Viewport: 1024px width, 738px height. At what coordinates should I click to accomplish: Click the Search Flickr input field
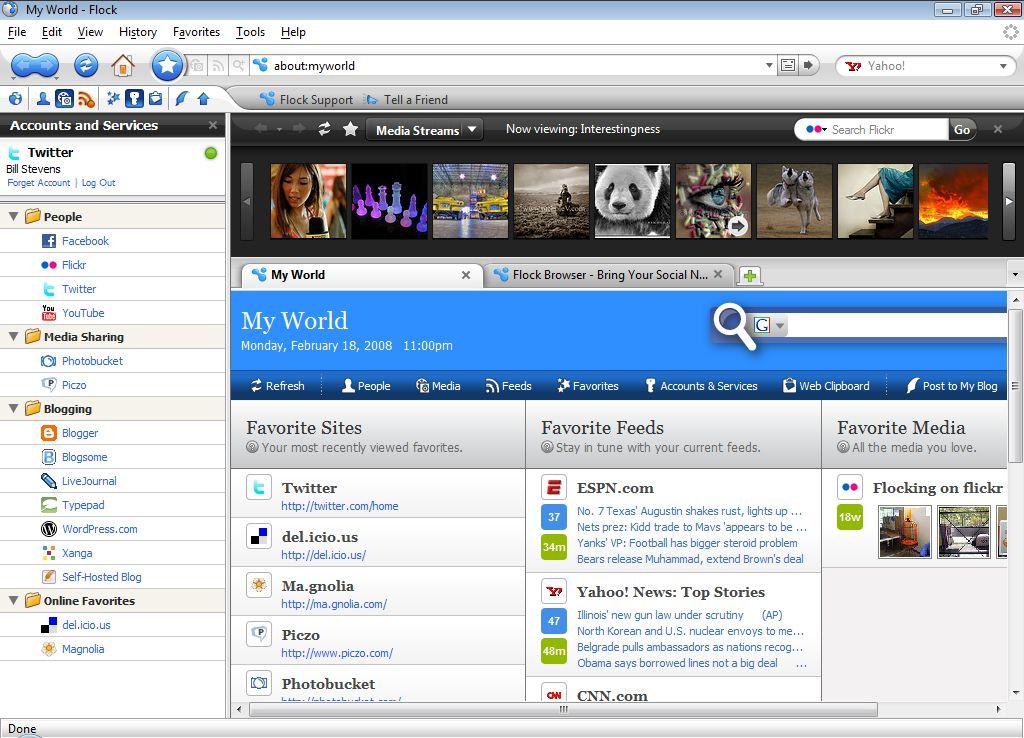point(887,129)
